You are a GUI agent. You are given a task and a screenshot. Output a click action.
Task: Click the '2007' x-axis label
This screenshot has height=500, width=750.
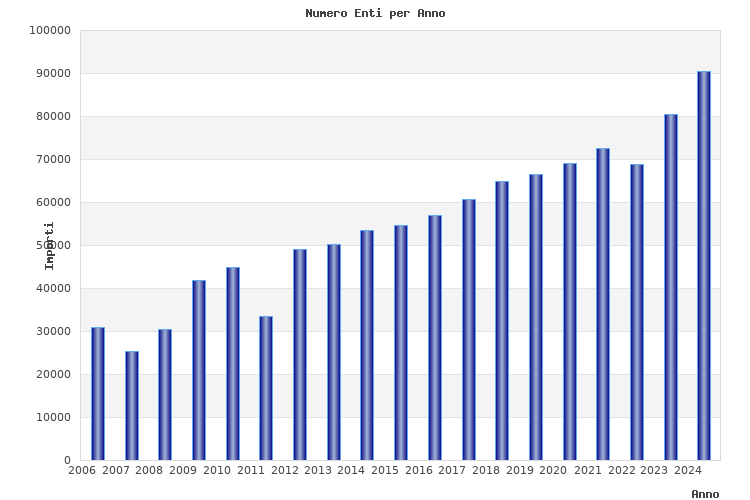(x=116, y=470)
